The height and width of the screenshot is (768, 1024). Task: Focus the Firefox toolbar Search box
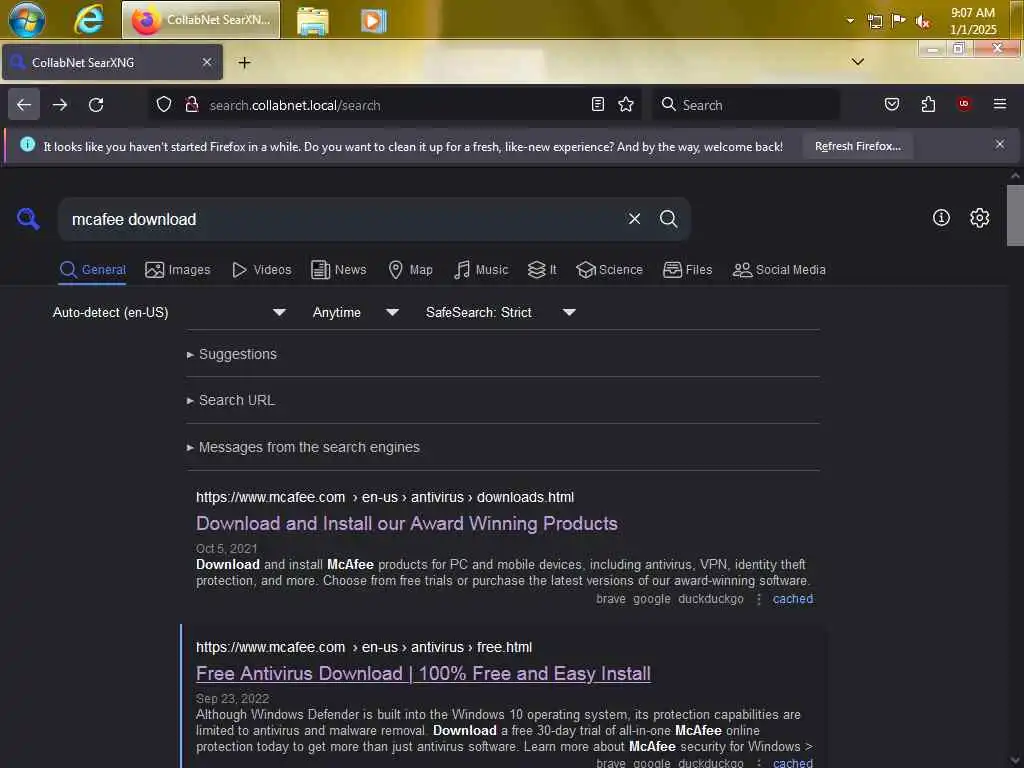pos(746,104)
